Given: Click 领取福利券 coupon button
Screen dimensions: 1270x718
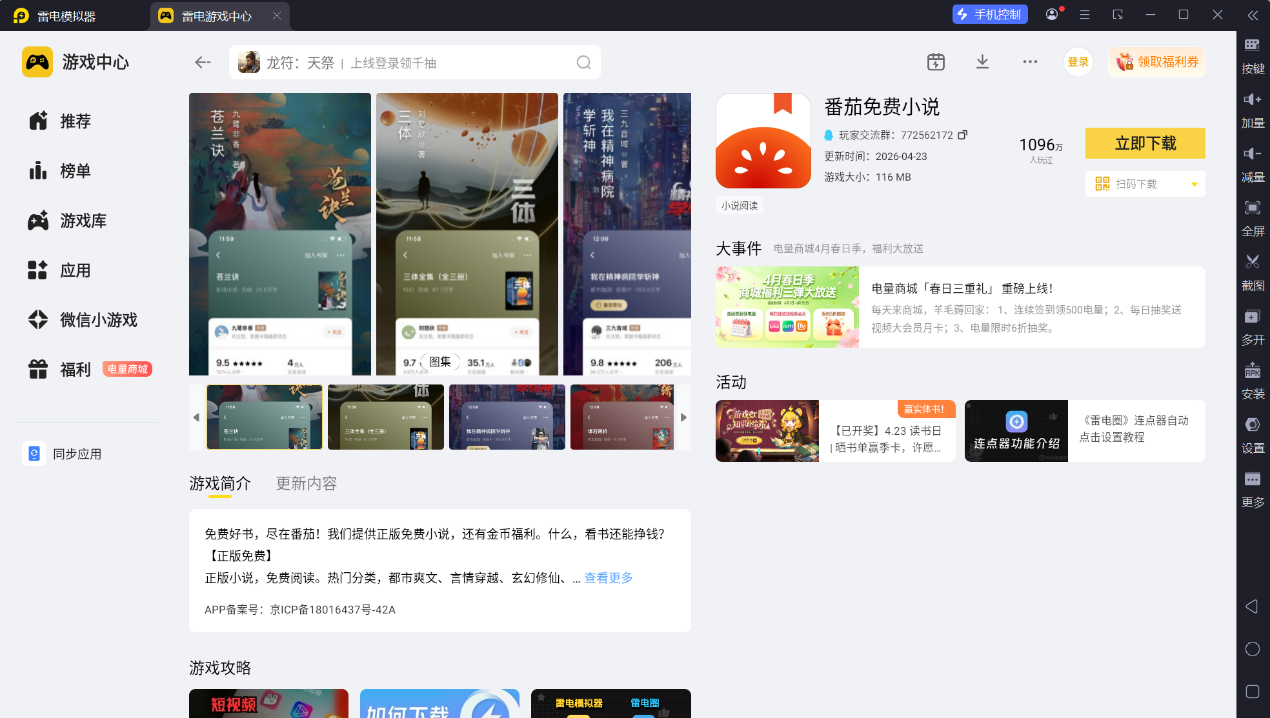Looking at the screenshot, I should pyautogui.click(x=1156, y=62).
